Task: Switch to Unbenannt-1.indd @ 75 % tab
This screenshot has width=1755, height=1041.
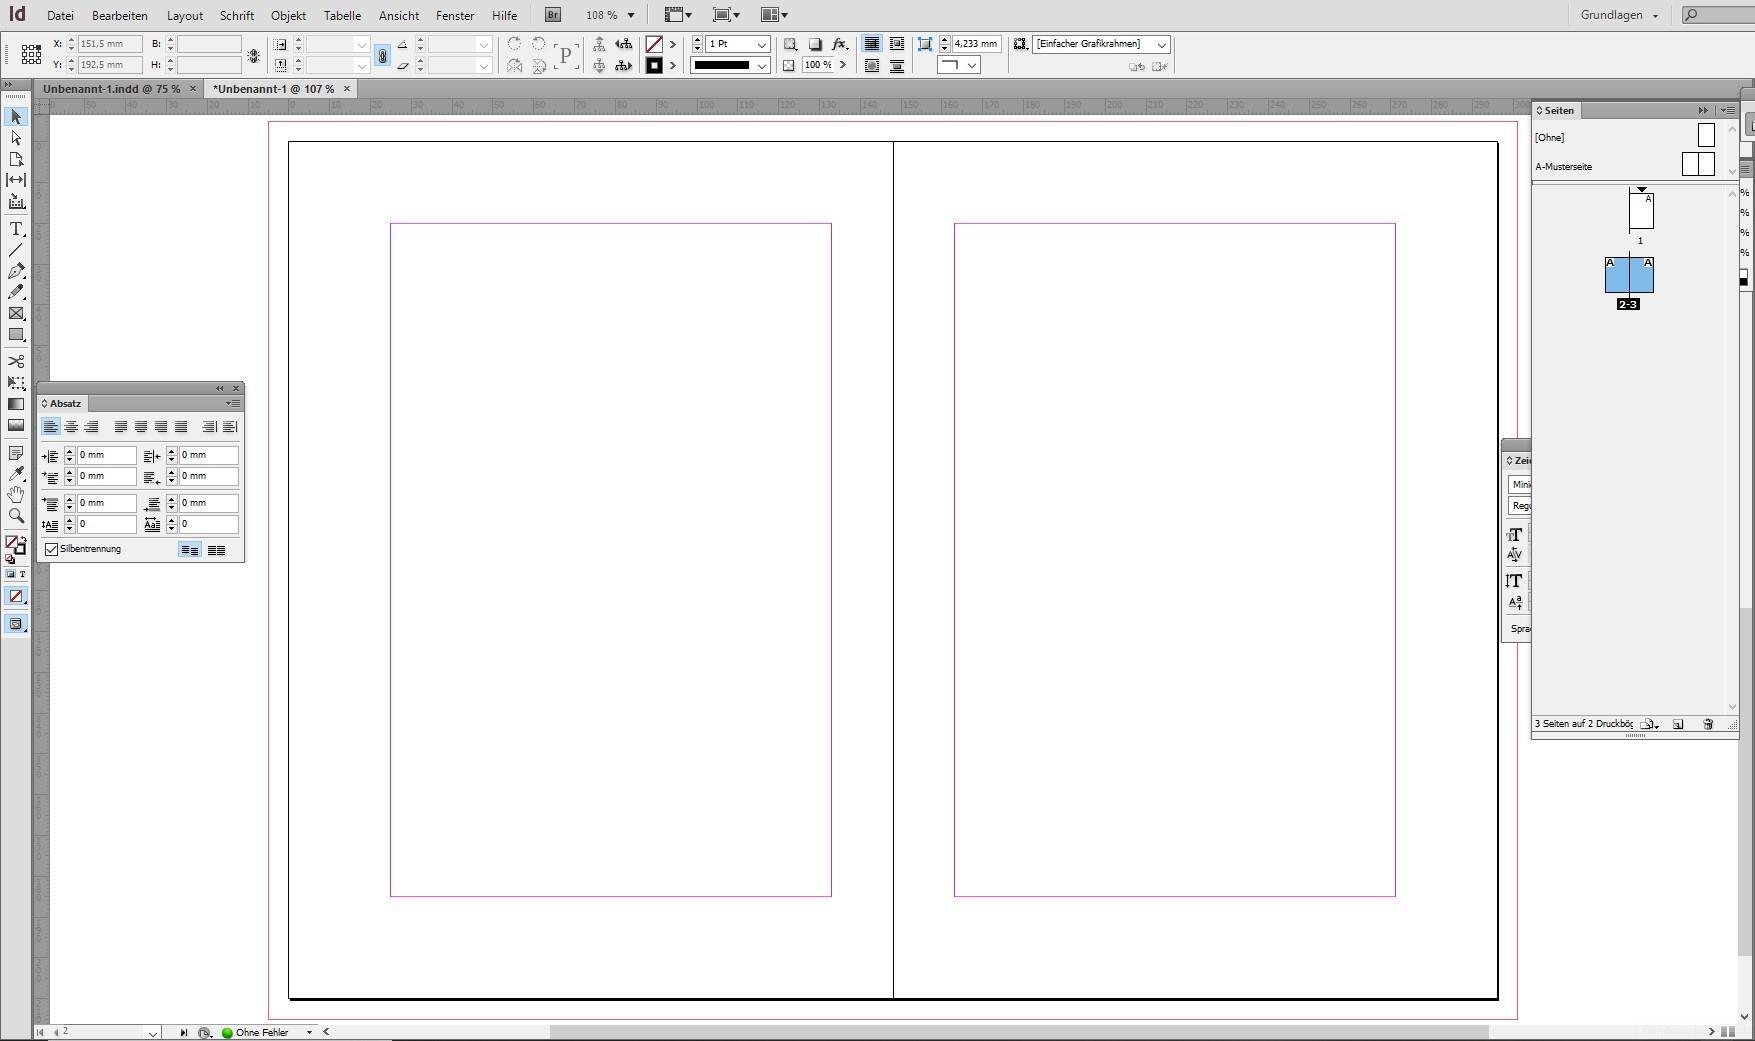Action: 111,89
